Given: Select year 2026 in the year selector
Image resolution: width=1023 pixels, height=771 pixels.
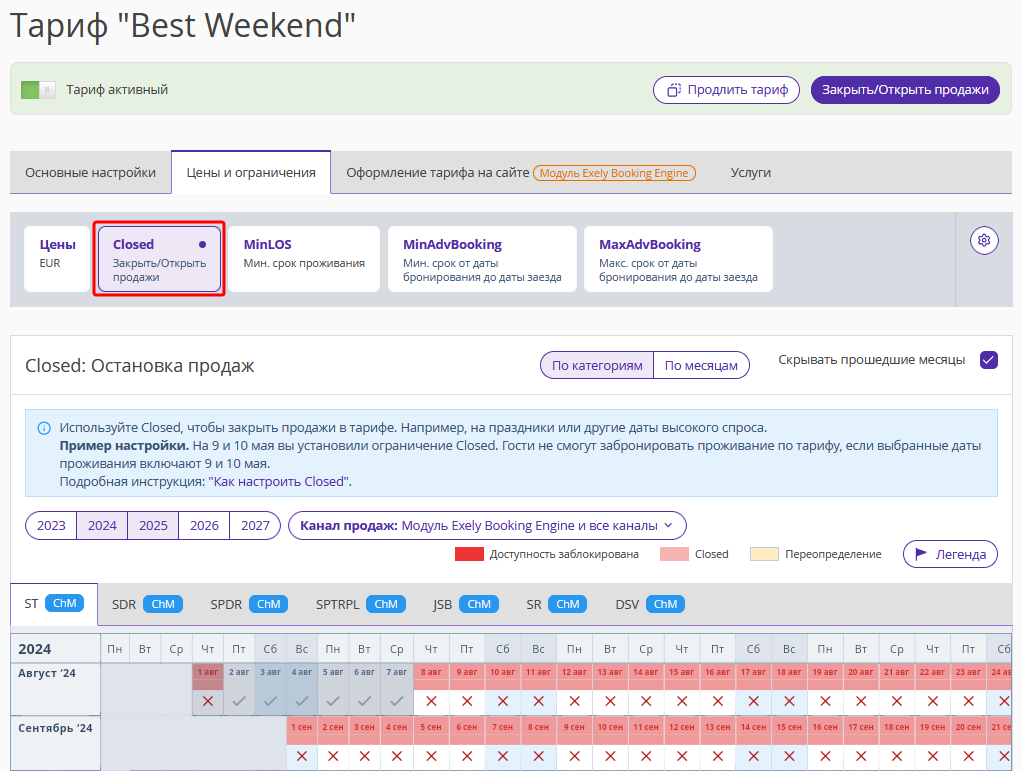Looking at the screenshot, I should (x=204, y=526).
